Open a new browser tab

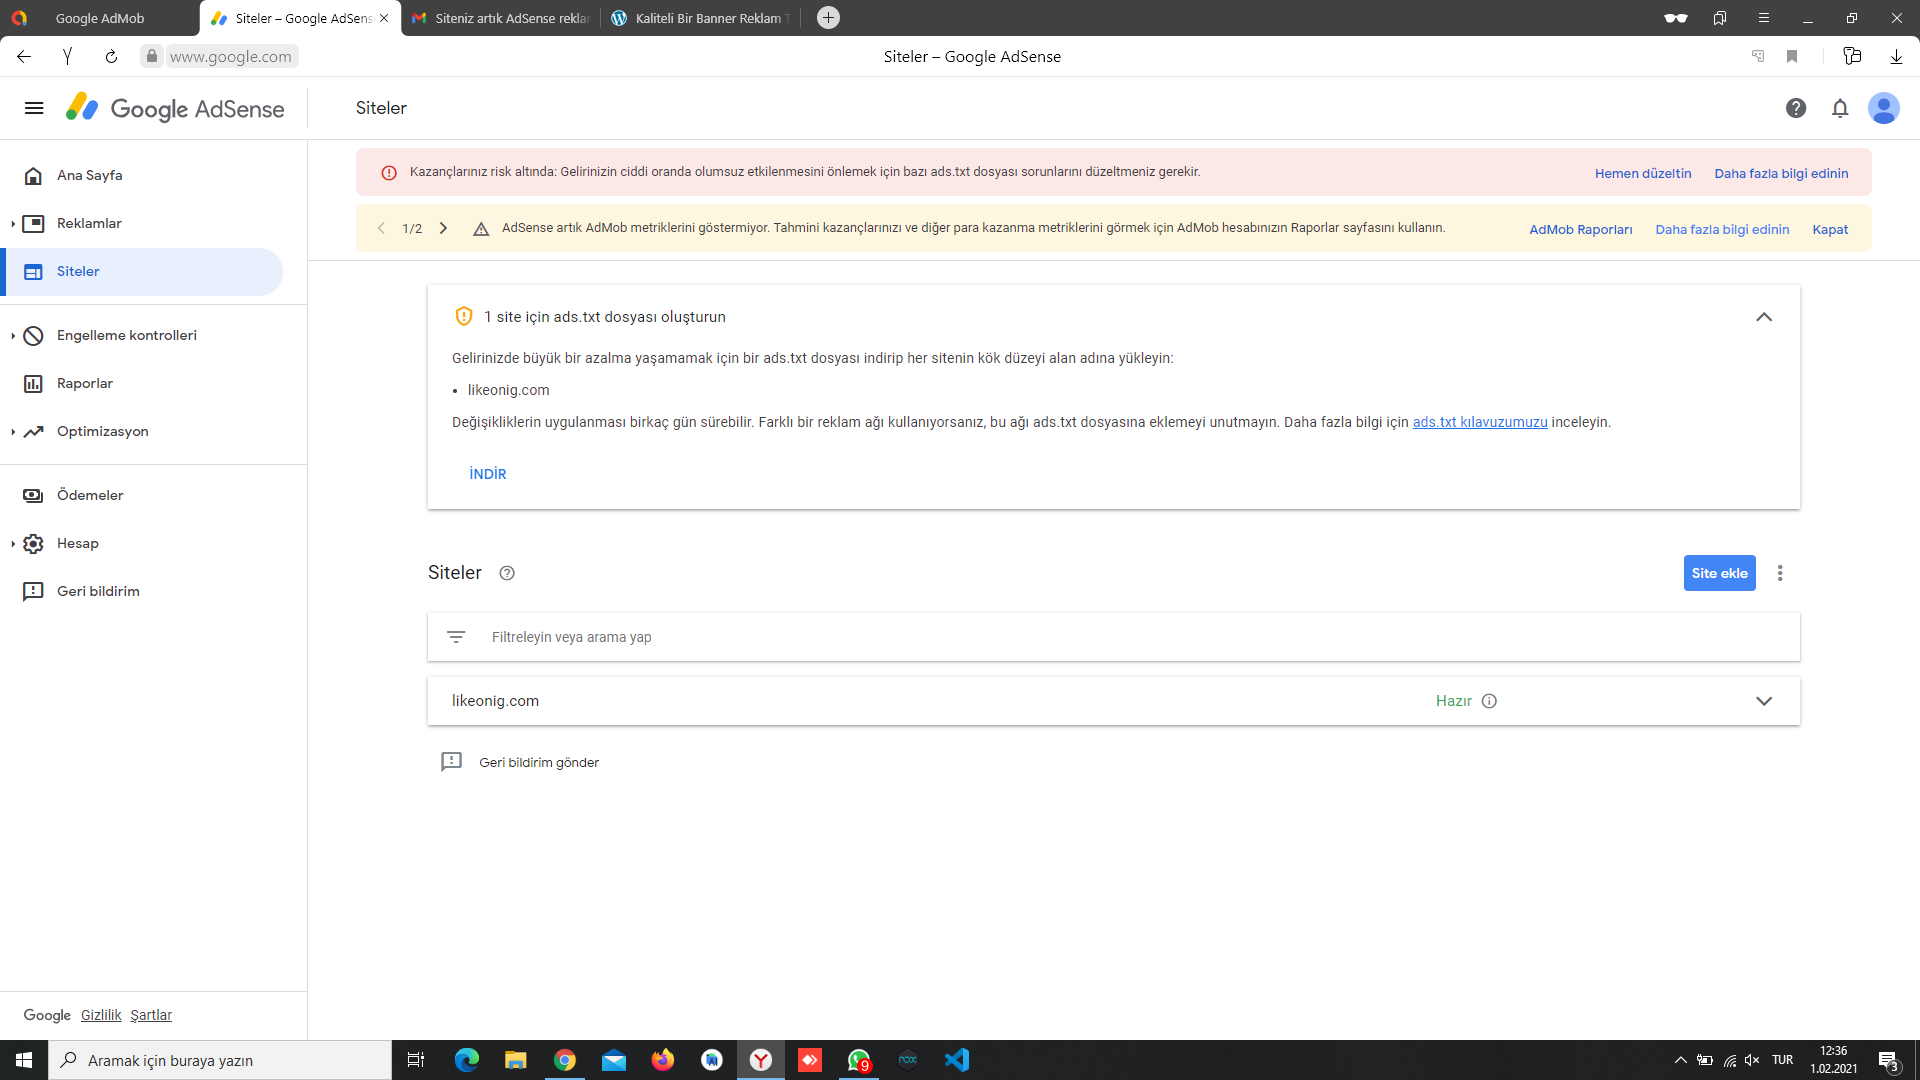[828, 18]
